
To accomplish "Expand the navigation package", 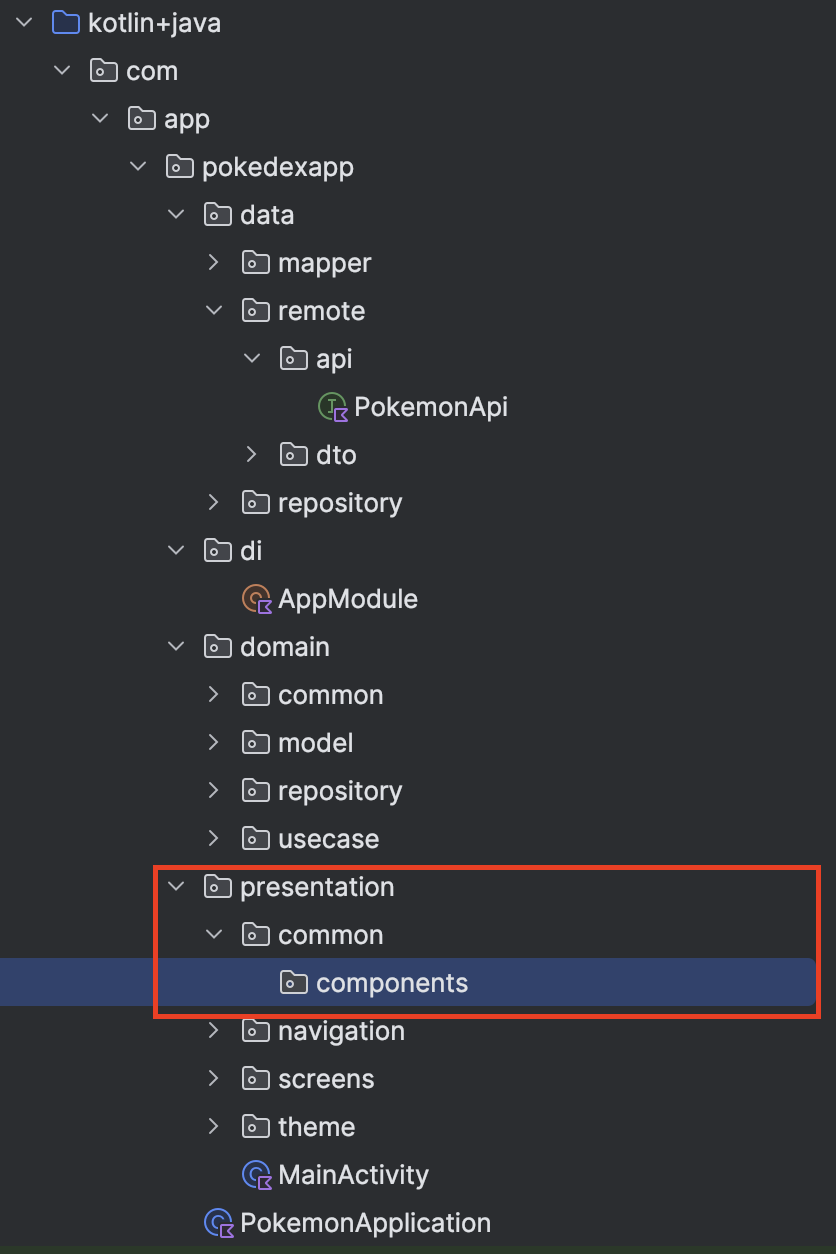I will 213,1031.
